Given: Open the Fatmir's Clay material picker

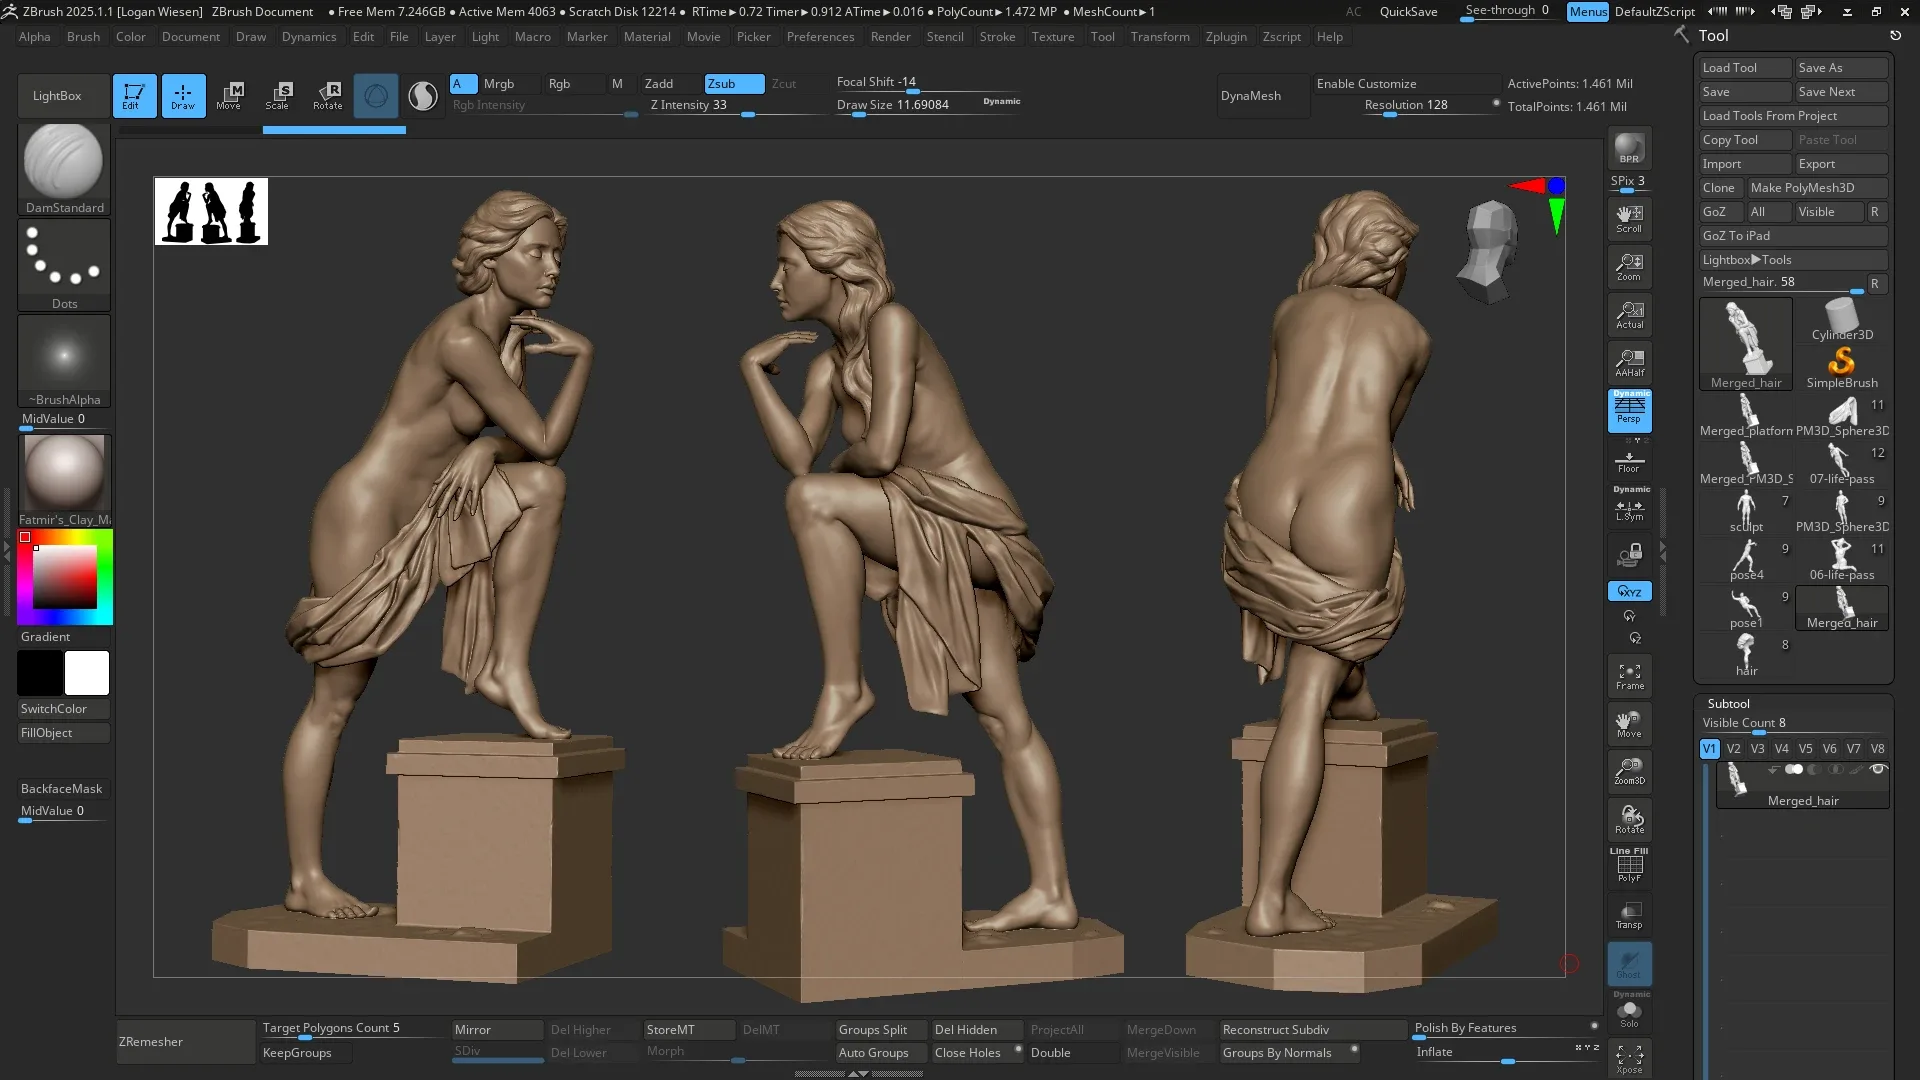Looking at the screenshot, I should click(64, 480).
